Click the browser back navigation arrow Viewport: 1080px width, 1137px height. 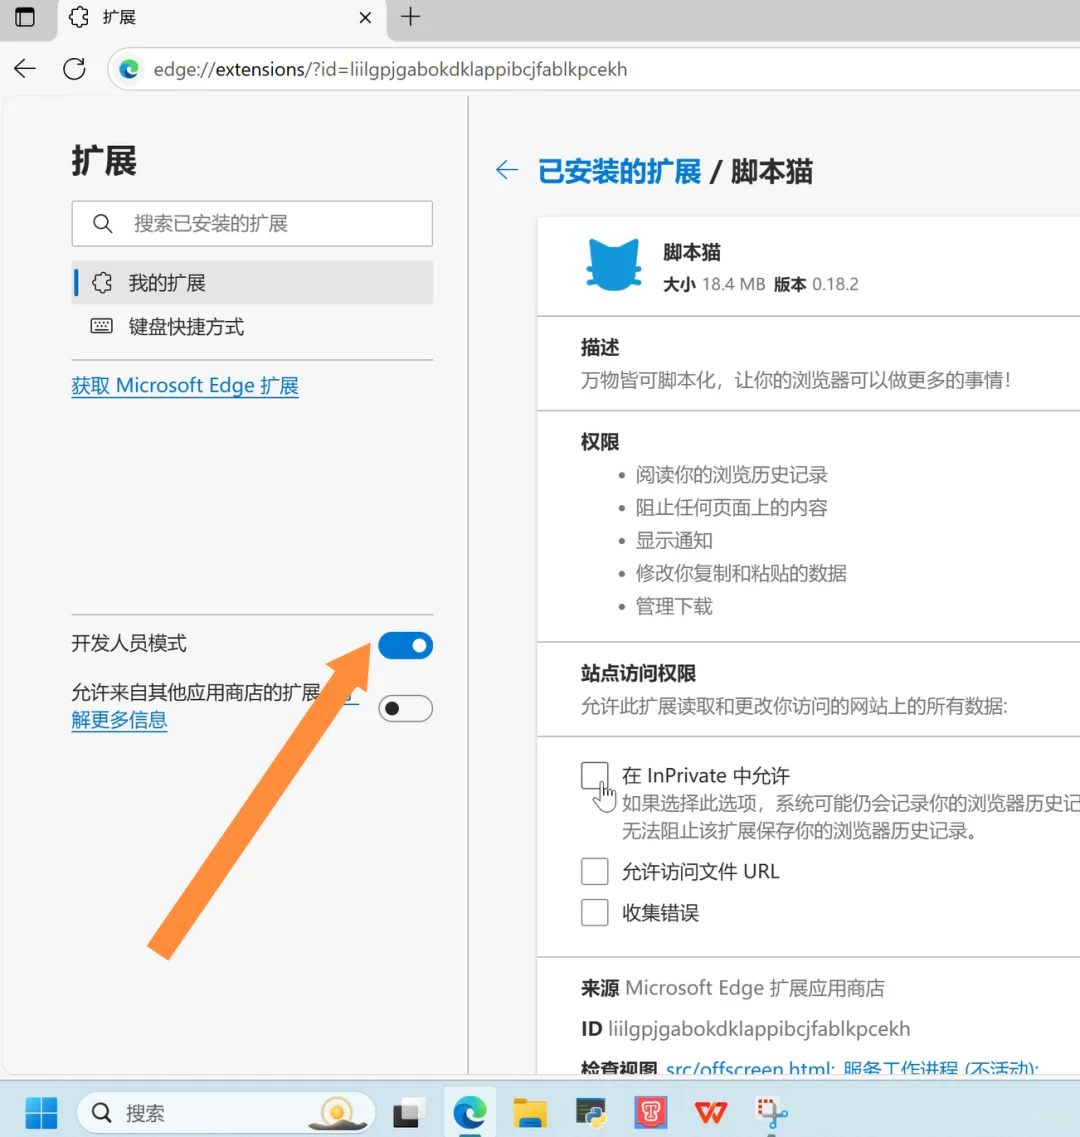coord(24,69)
